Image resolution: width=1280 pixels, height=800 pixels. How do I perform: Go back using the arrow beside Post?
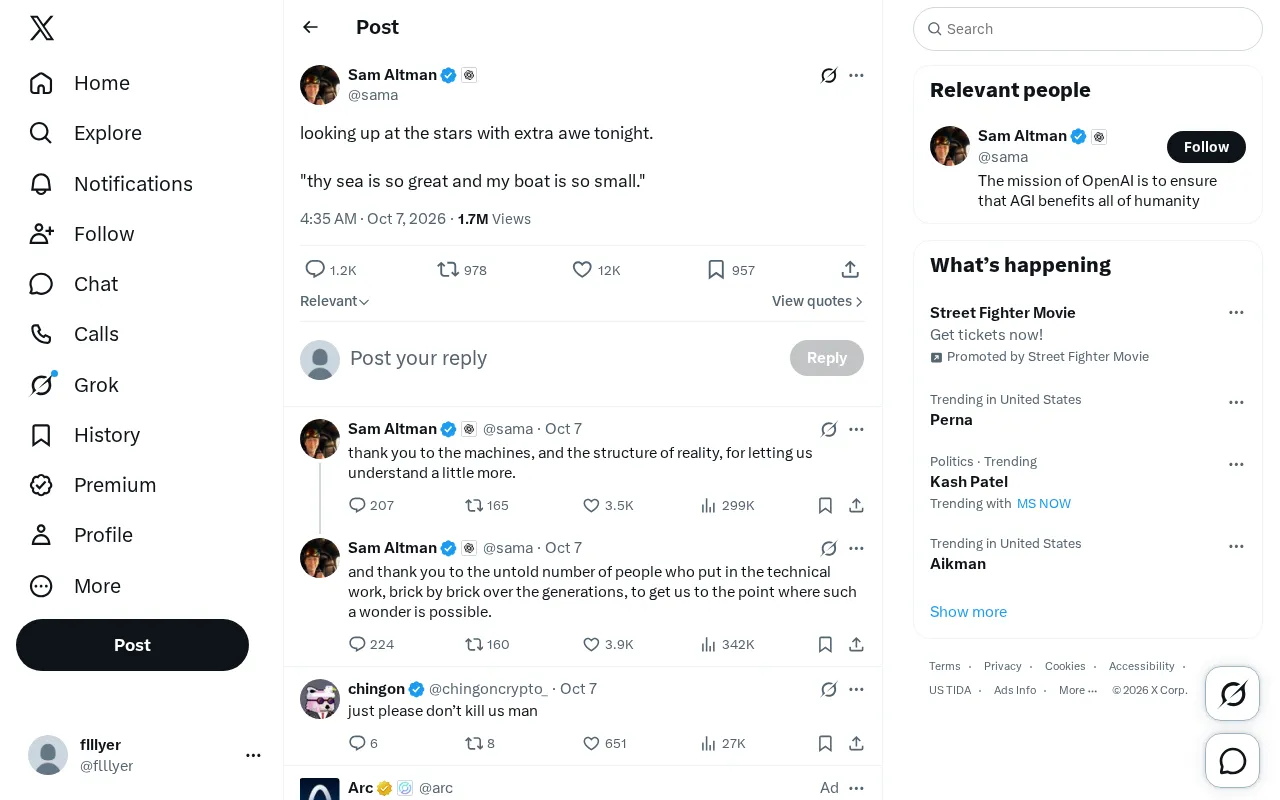[x=311, y=27]
